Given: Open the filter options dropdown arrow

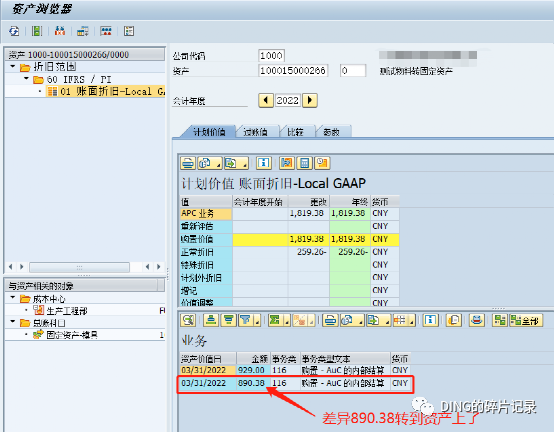Looking at the screenshot, I should point(257,321).
